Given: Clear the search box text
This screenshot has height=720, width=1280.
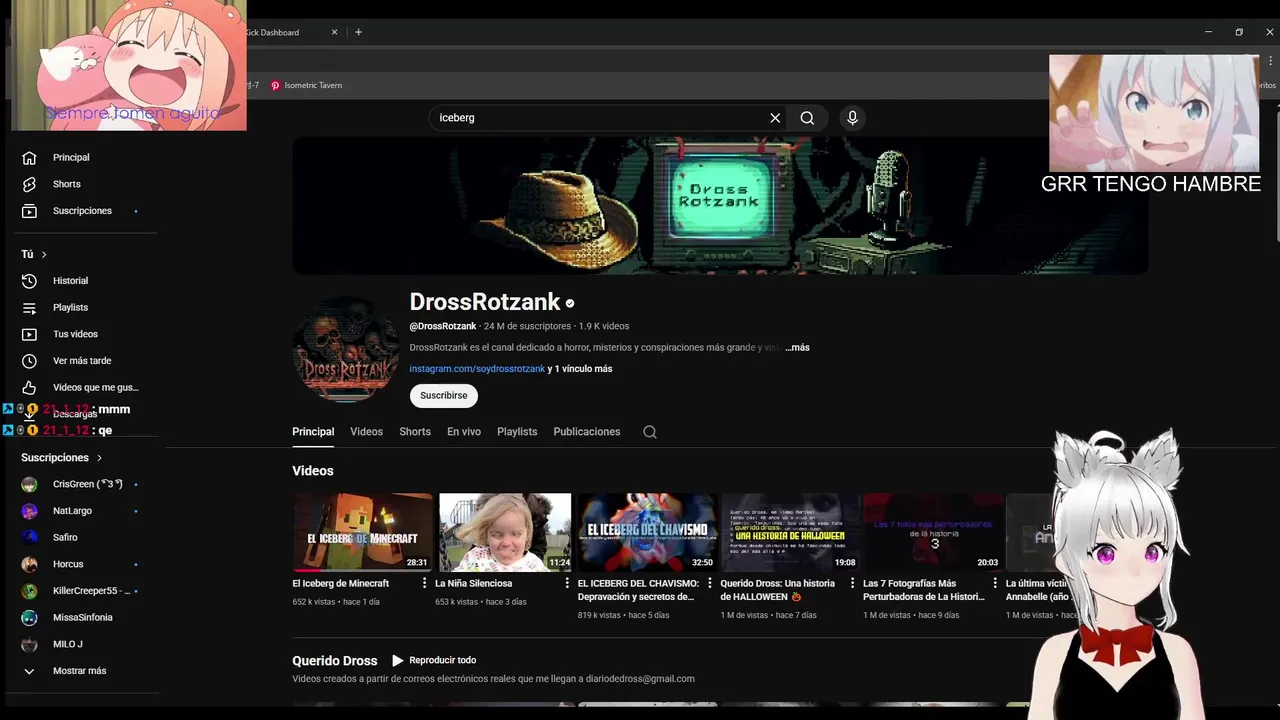Looking at the screenshot, I should (775, 118).
